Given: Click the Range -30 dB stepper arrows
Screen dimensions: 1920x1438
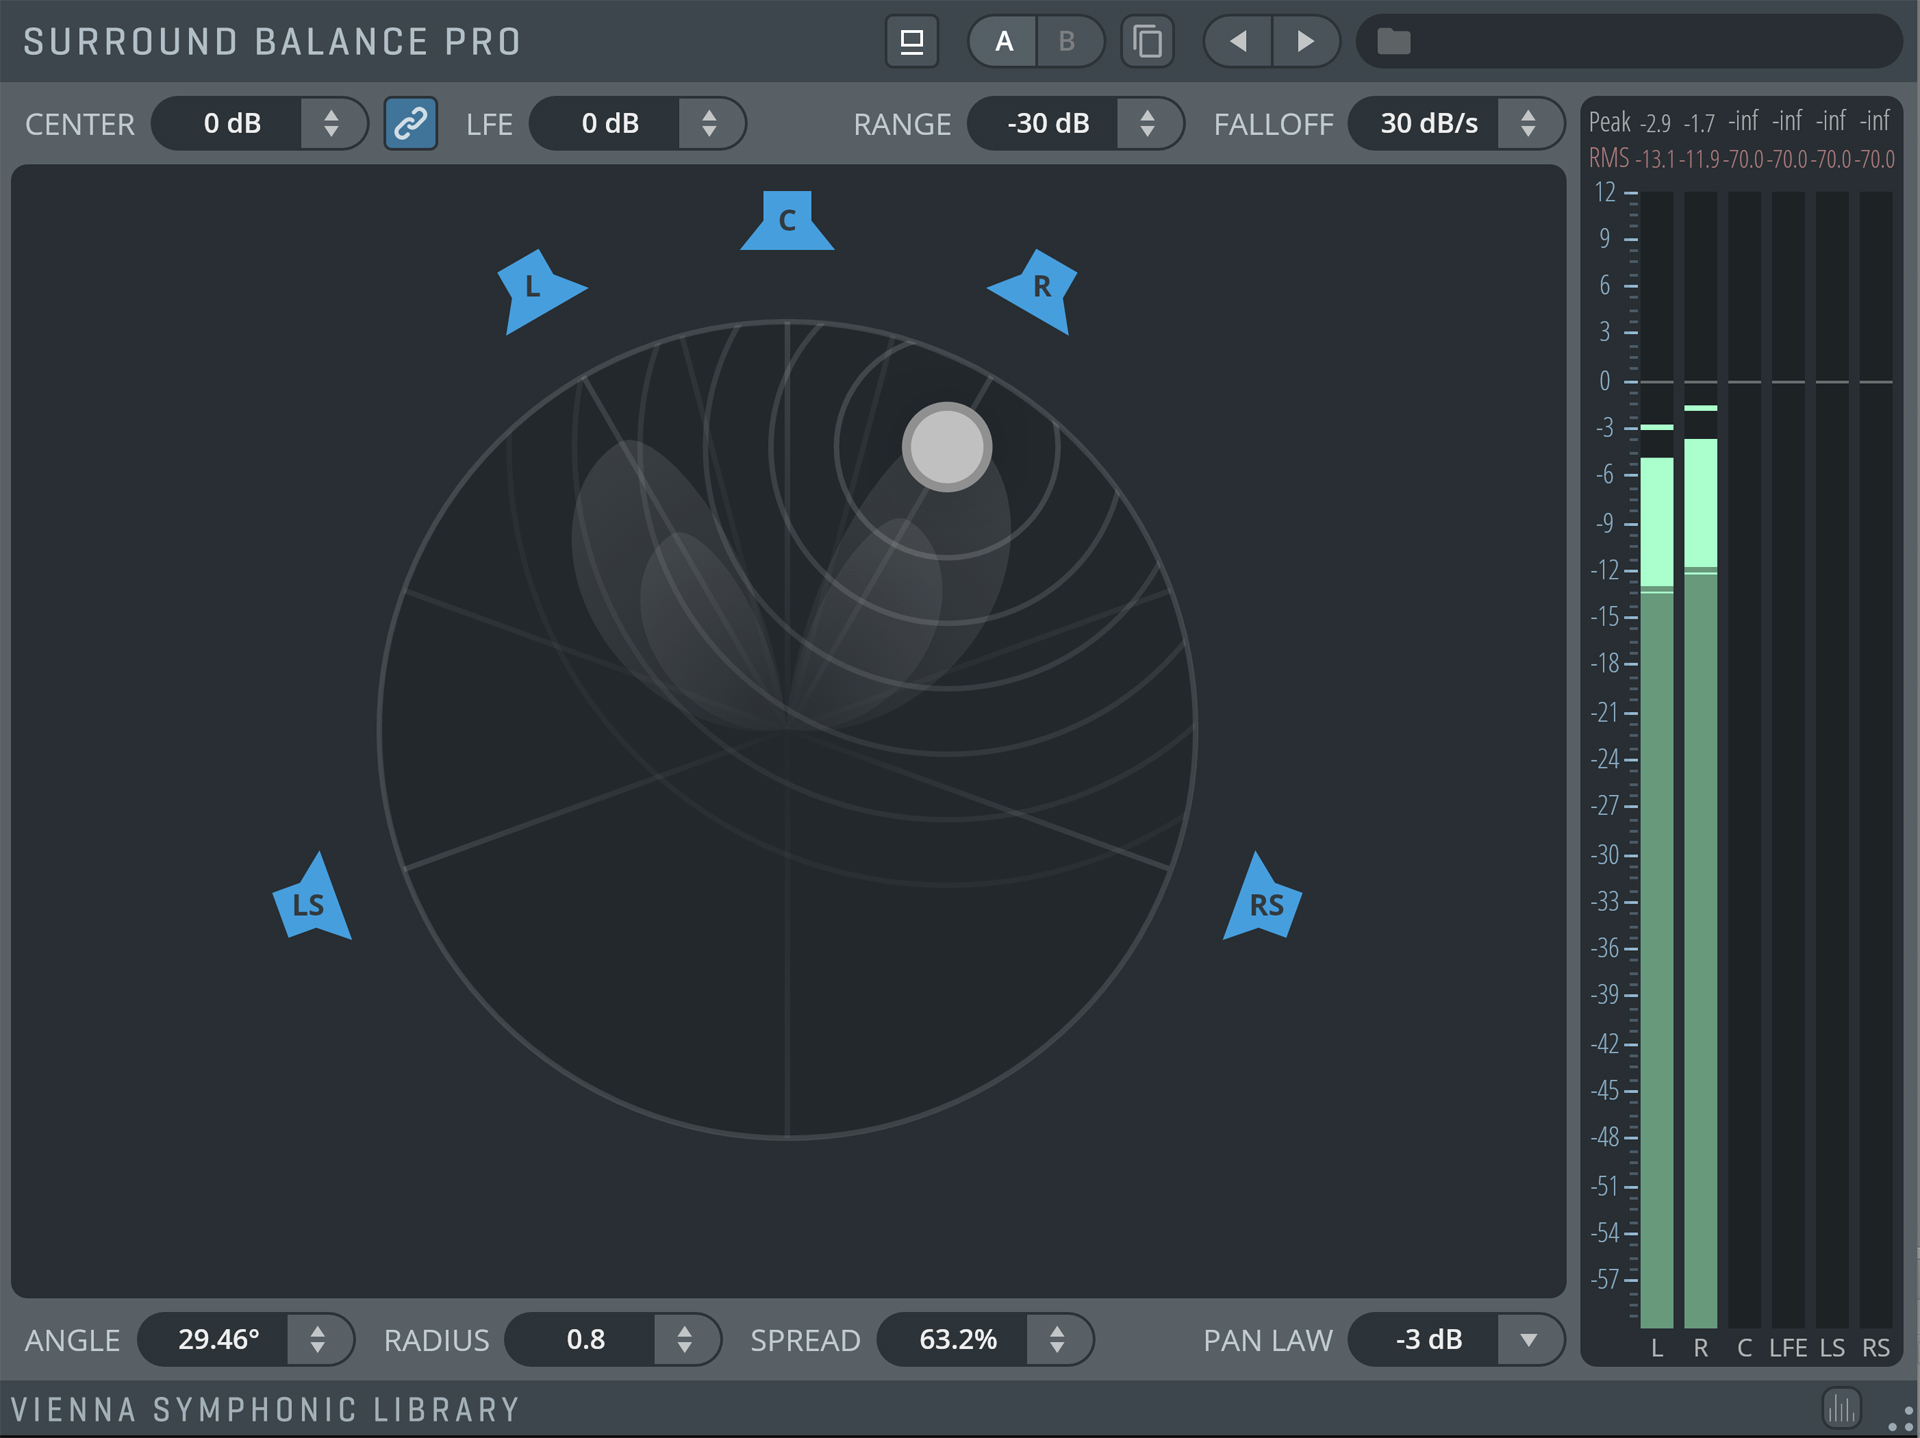Looking at the screenshot, I should click(1147, 124).
